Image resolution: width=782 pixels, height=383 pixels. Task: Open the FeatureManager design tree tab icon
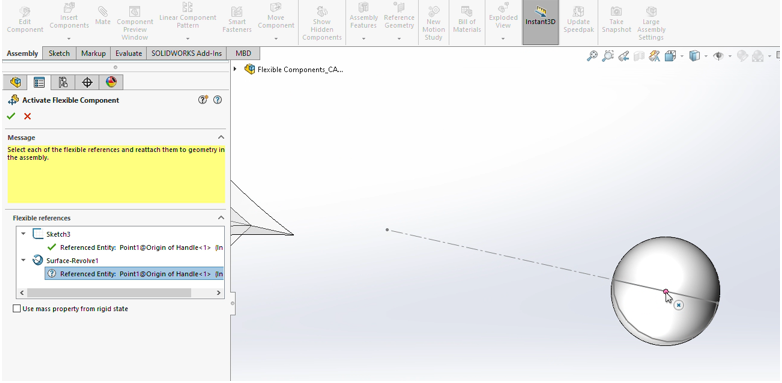[15, 82]
